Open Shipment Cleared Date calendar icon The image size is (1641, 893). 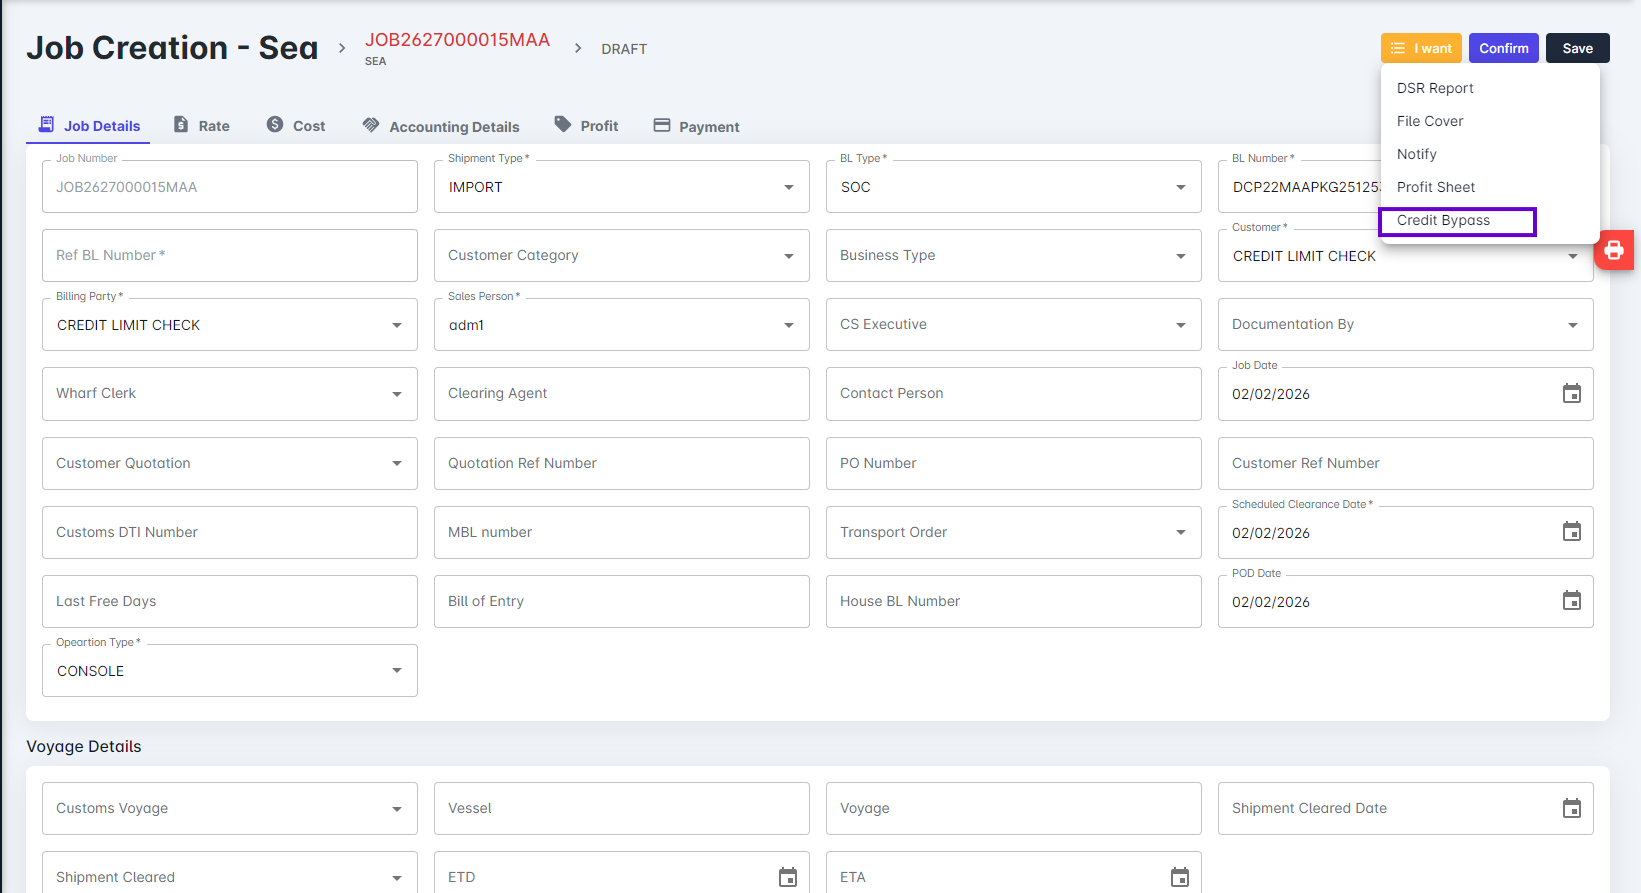pos(1571,808)
